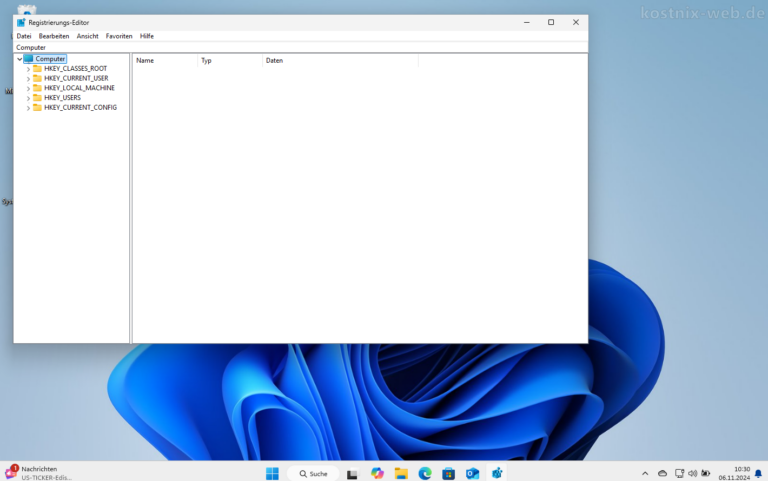The height and width of the screenshot is (481, 768).
Task: Open the Hilfe menu
Action: point(146,36)
